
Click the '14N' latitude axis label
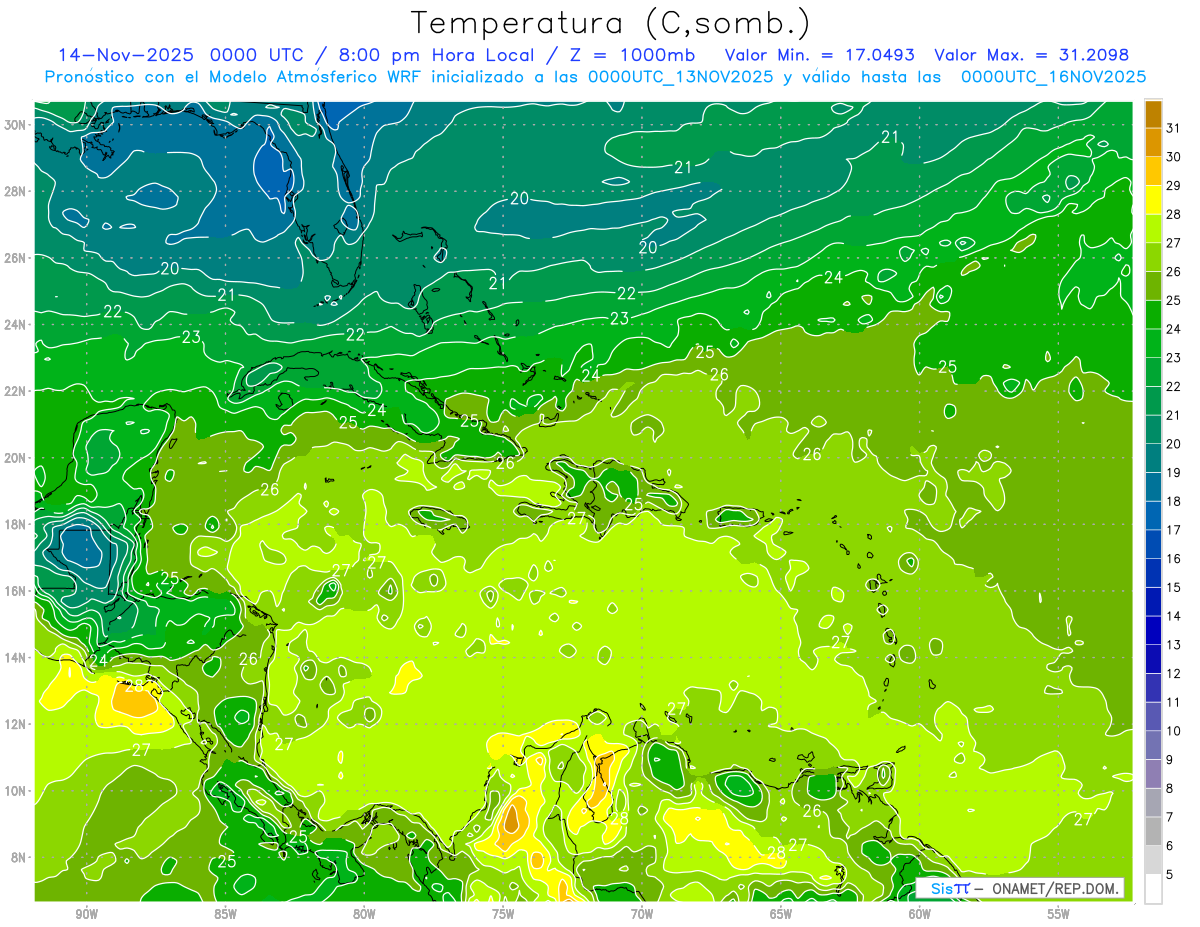pos(16,657)
